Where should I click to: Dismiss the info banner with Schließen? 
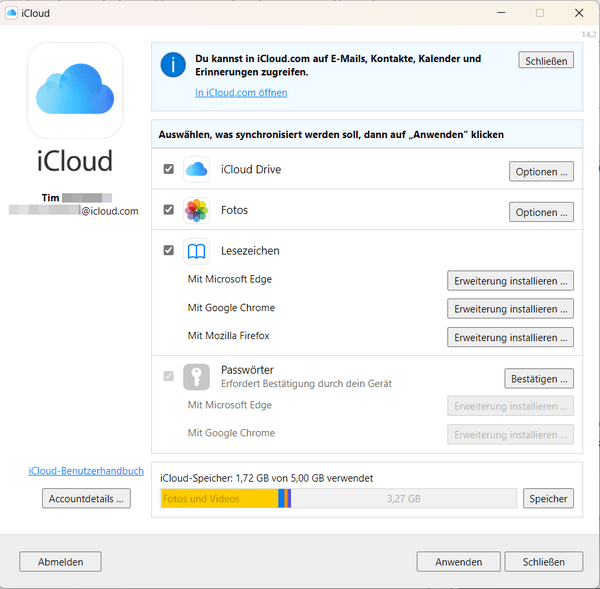[546, 60]
